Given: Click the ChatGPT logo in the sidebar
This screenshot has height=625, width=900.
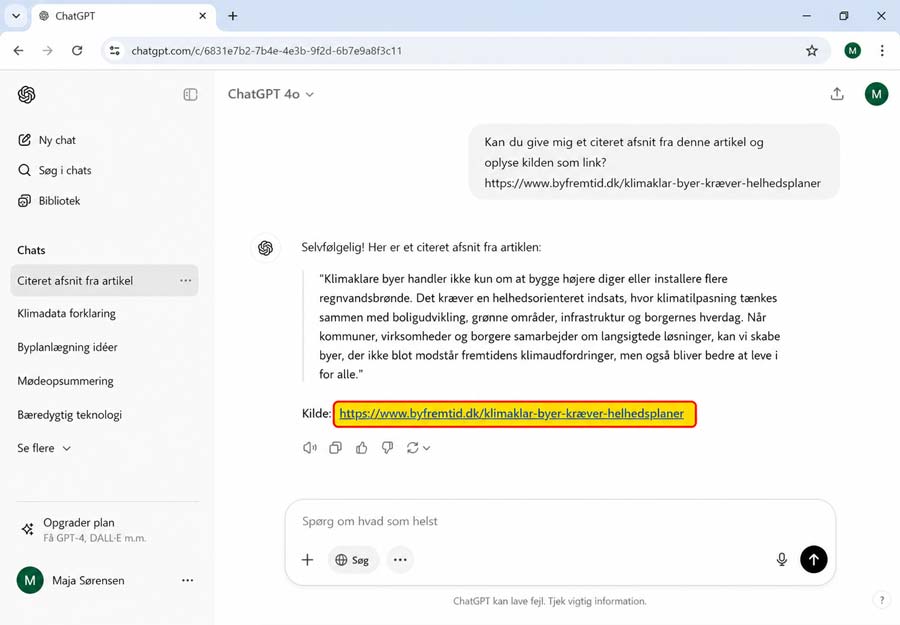Looking at the screenshot, I should coord(26,94).
